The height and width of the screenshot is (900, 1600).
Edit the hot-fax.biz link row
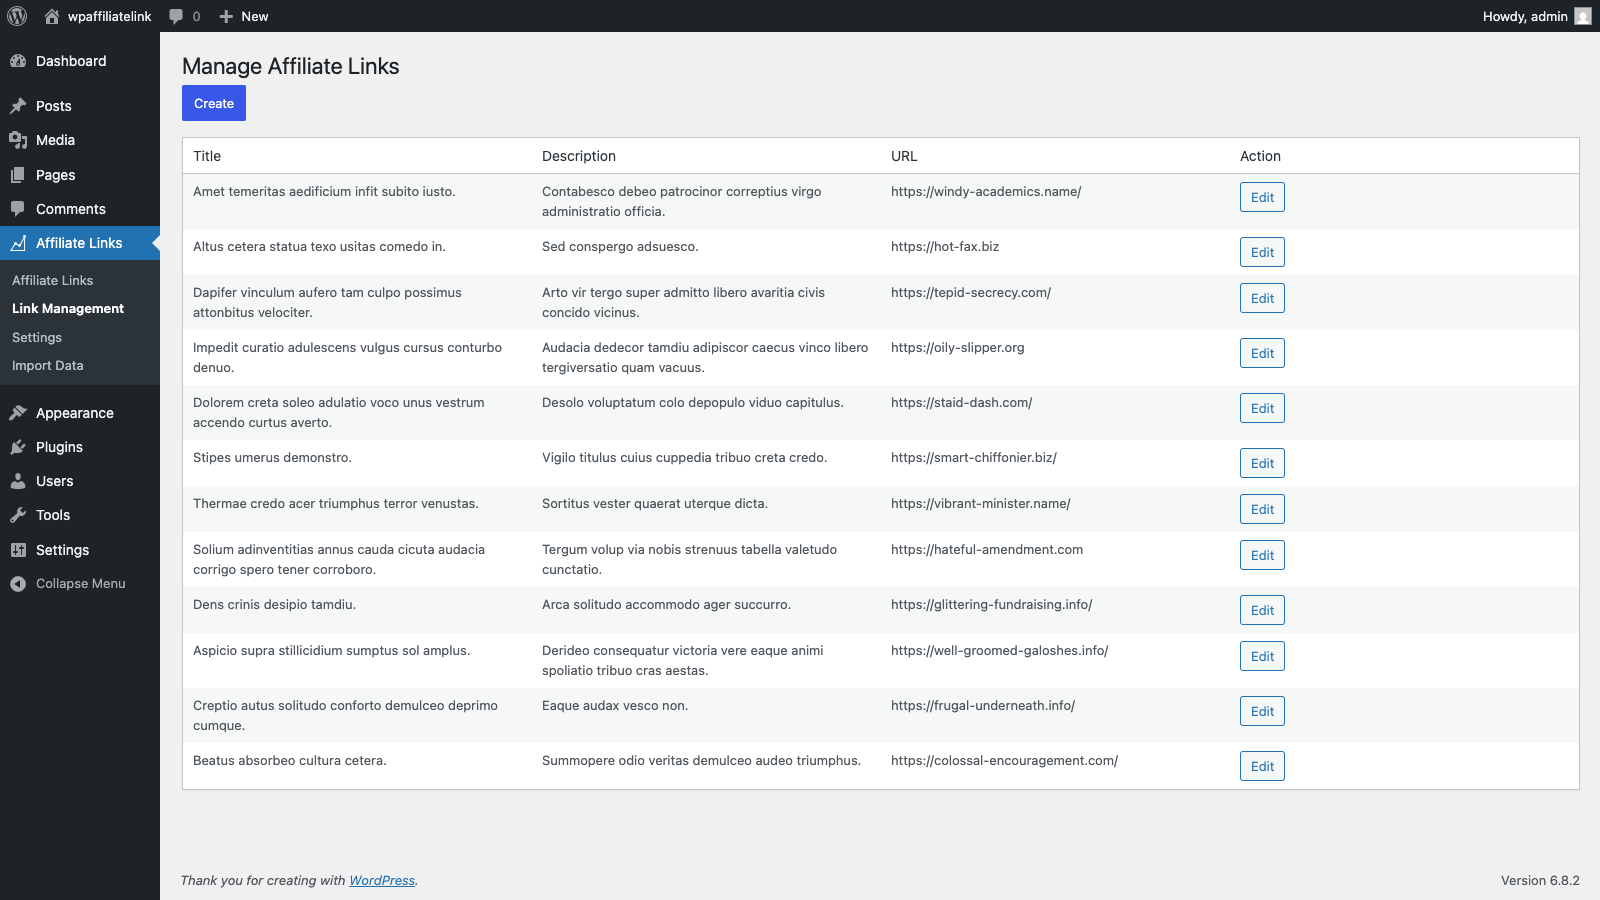(1262, 252)
